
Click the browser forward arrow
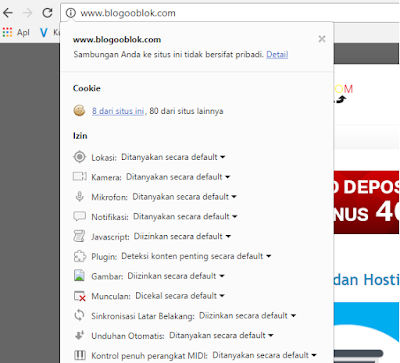28,13
